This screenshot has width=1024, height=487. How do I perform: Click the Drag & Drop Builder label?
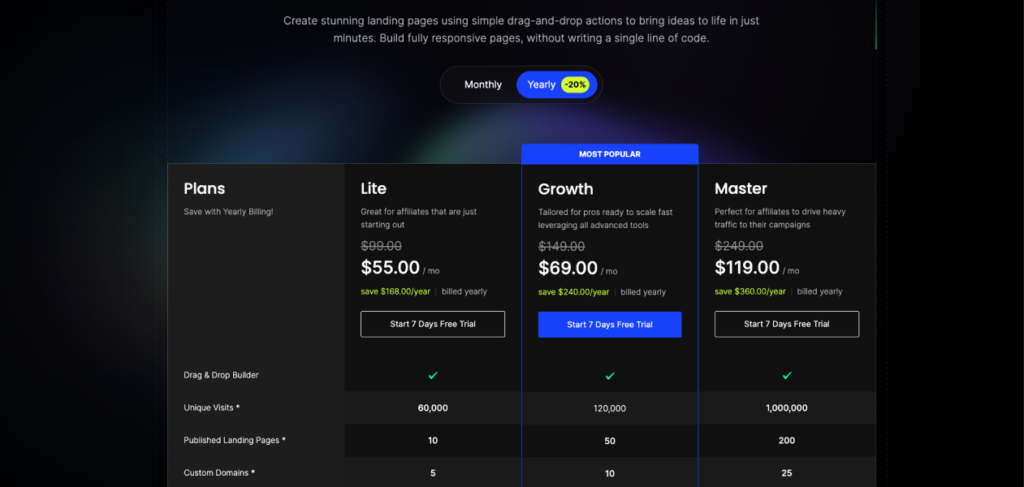(221, 375)
